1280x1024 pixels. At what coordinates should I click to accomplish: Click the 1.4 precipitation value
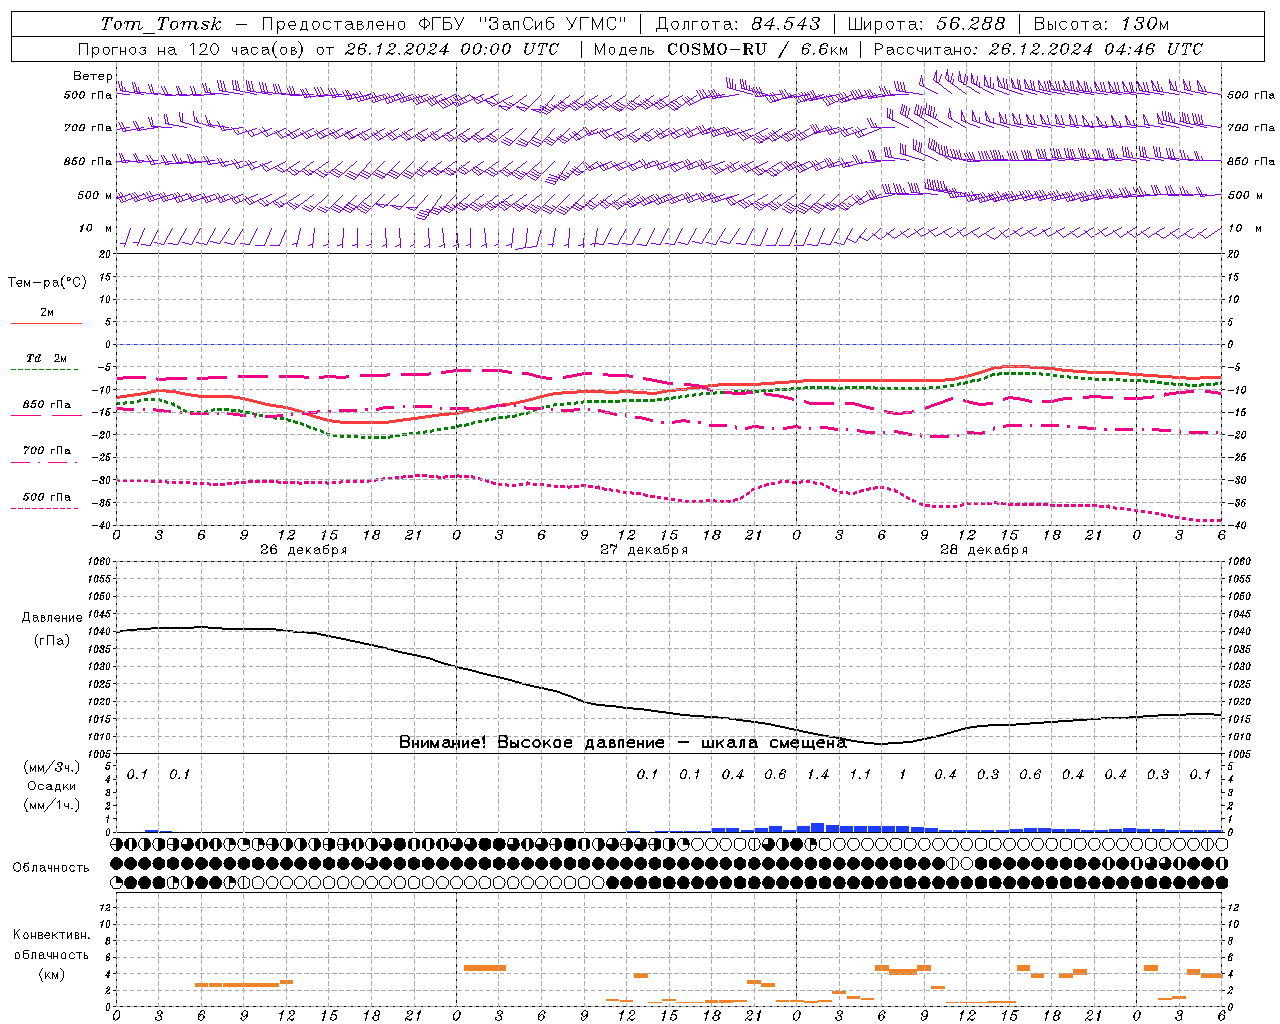[x=818, y=774]
